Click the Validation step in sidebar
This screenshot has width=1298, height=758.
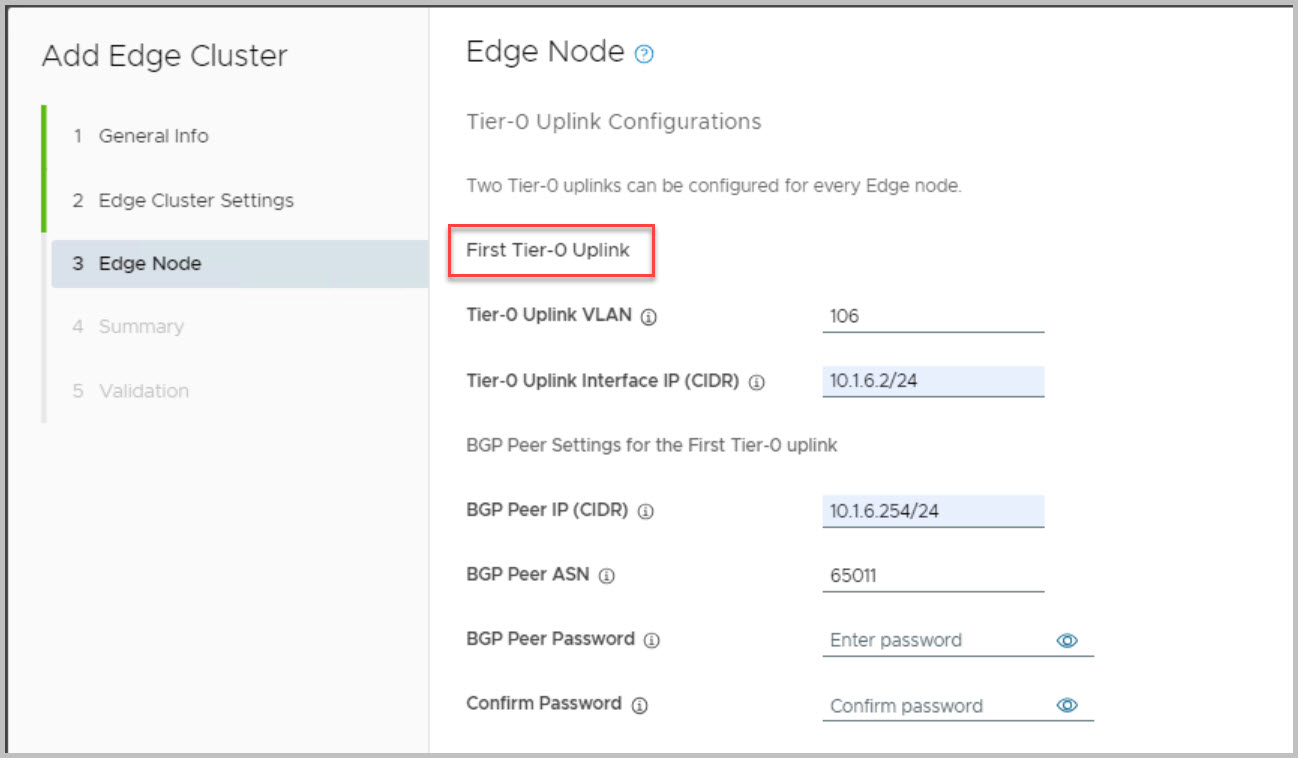click(x=143, y=391)
